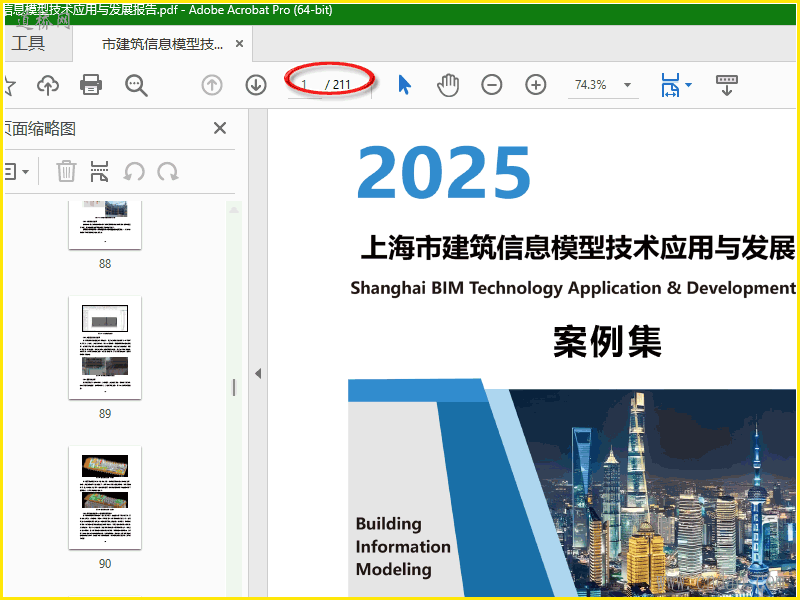The image size is (800, 600).
Task: Close the 市建筑信息模型技 document tab
Action: coord(239,44)
